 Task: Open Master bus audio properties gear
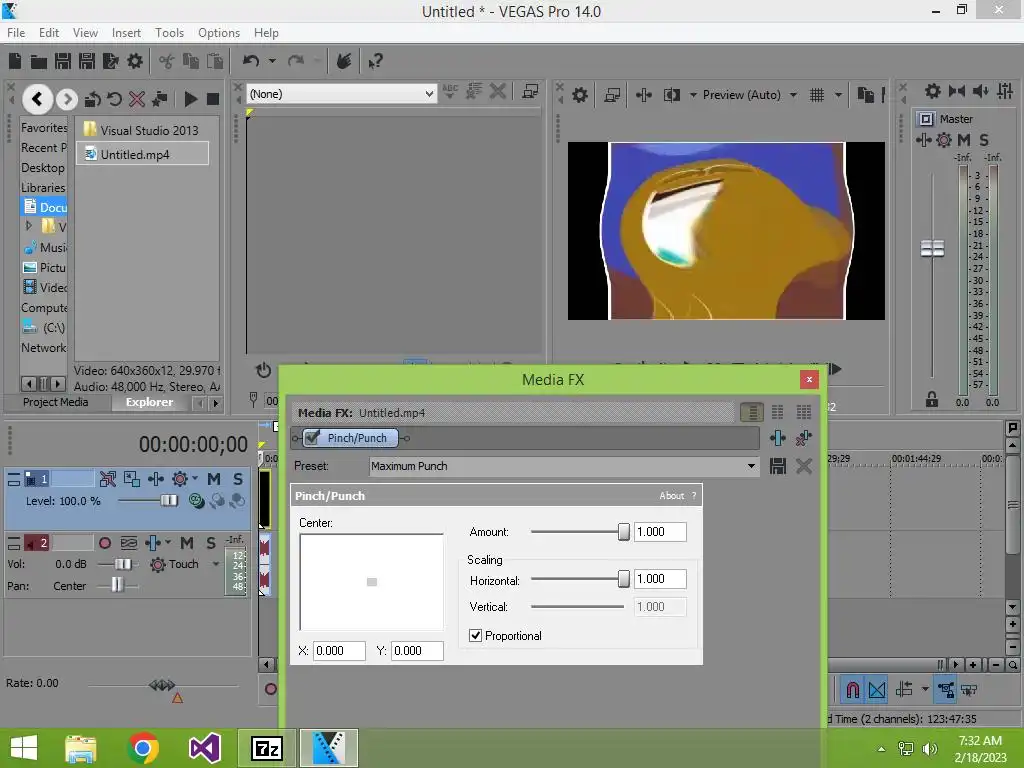[933, 91]
